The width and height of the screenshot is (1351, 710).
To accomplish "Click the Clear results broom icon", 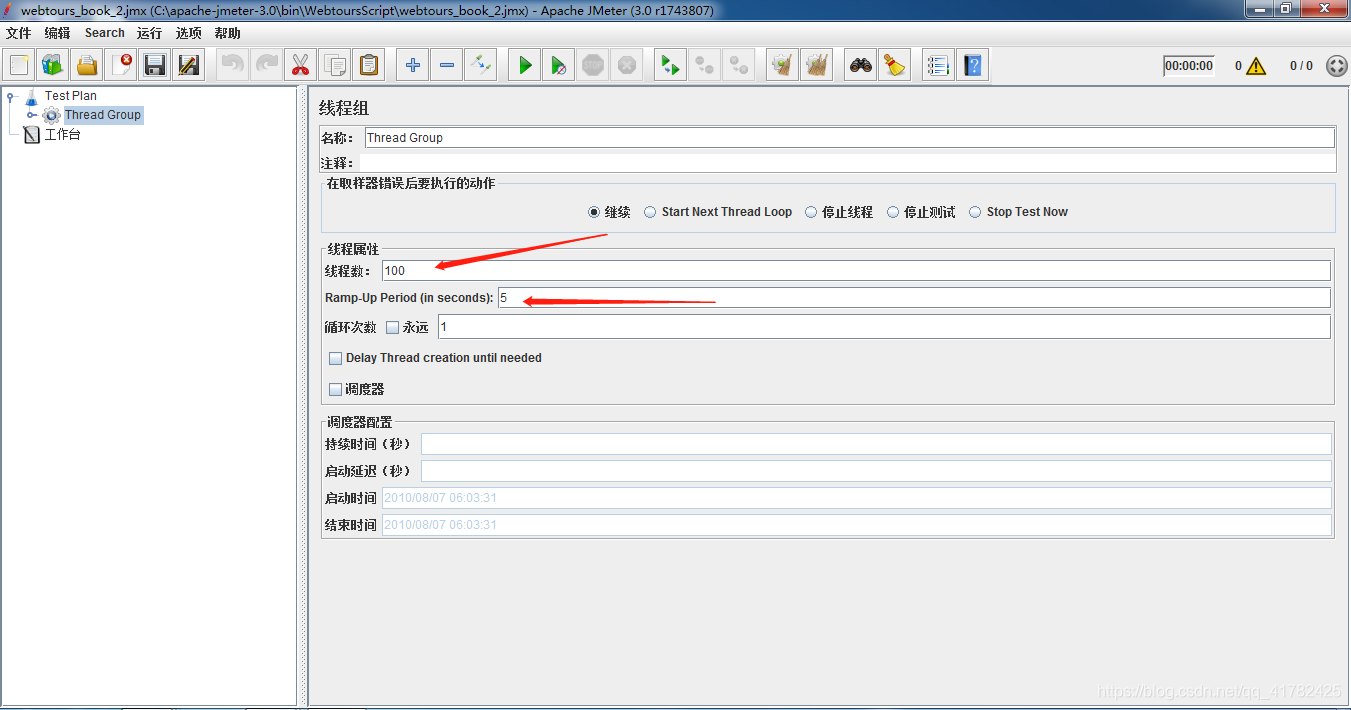I will pos(783,66).
